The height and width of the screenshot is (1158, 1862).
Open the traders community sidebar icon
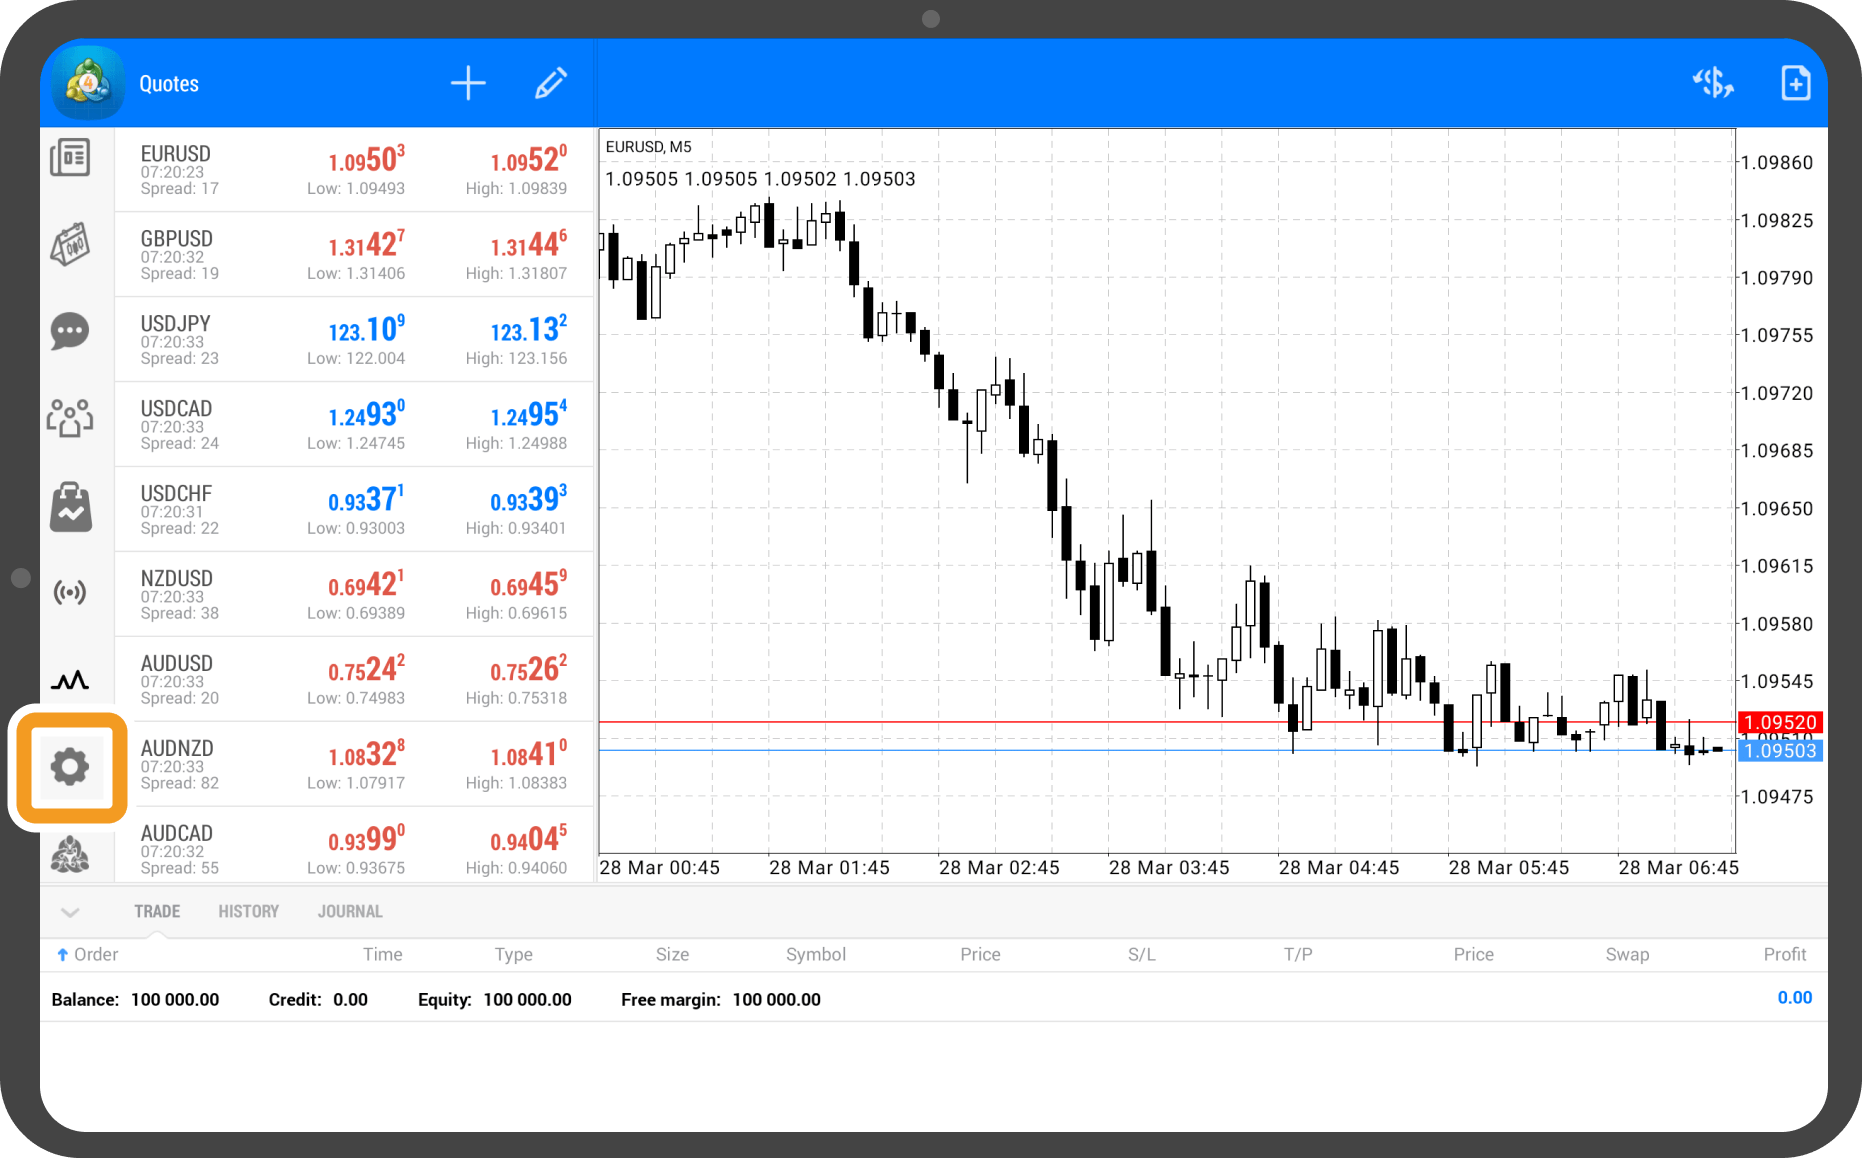(x=70, y=418)
